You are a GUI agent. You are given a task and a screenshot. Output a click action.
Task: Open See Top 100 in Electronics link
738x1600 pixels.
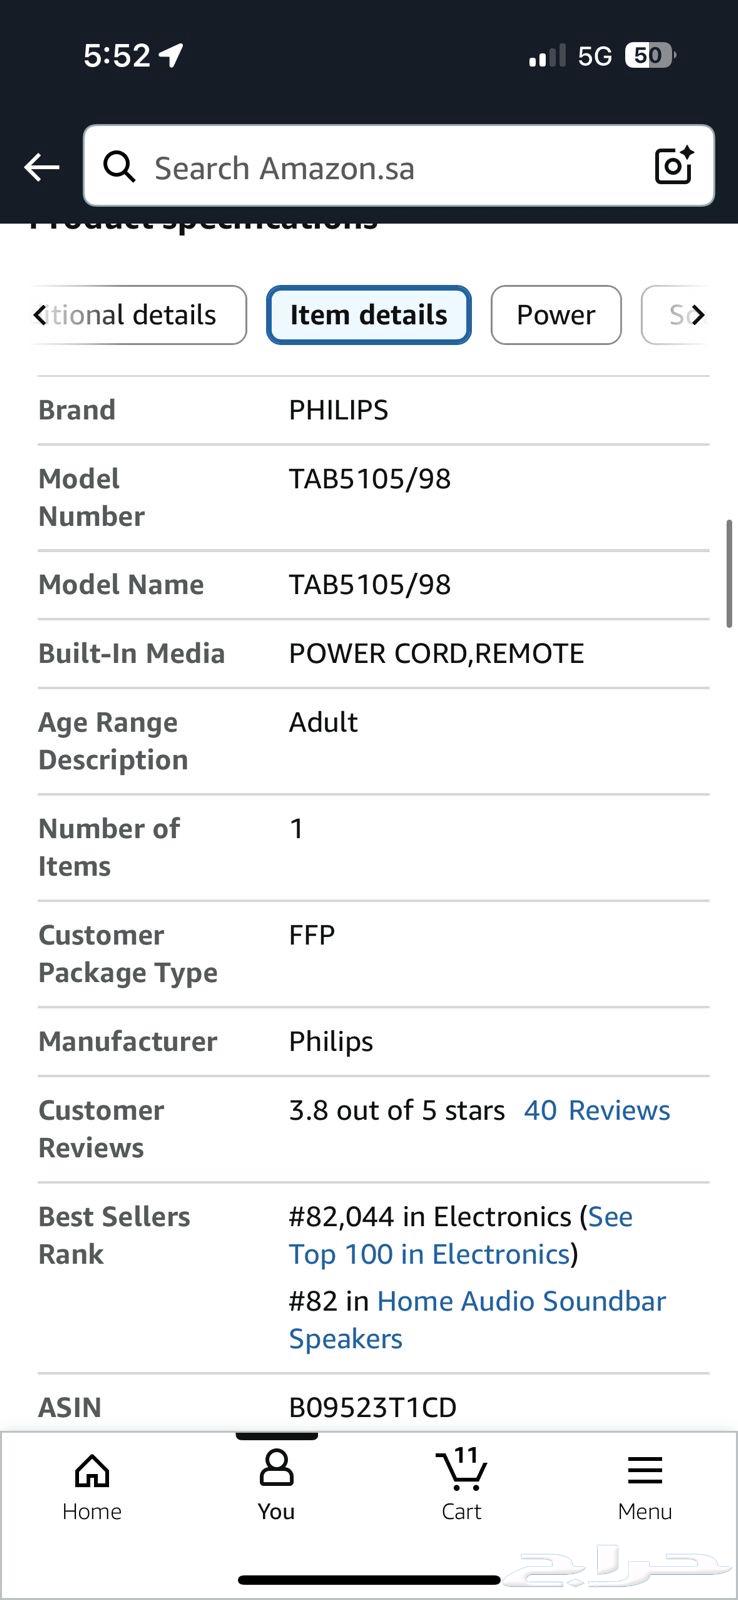[460, 1236]
